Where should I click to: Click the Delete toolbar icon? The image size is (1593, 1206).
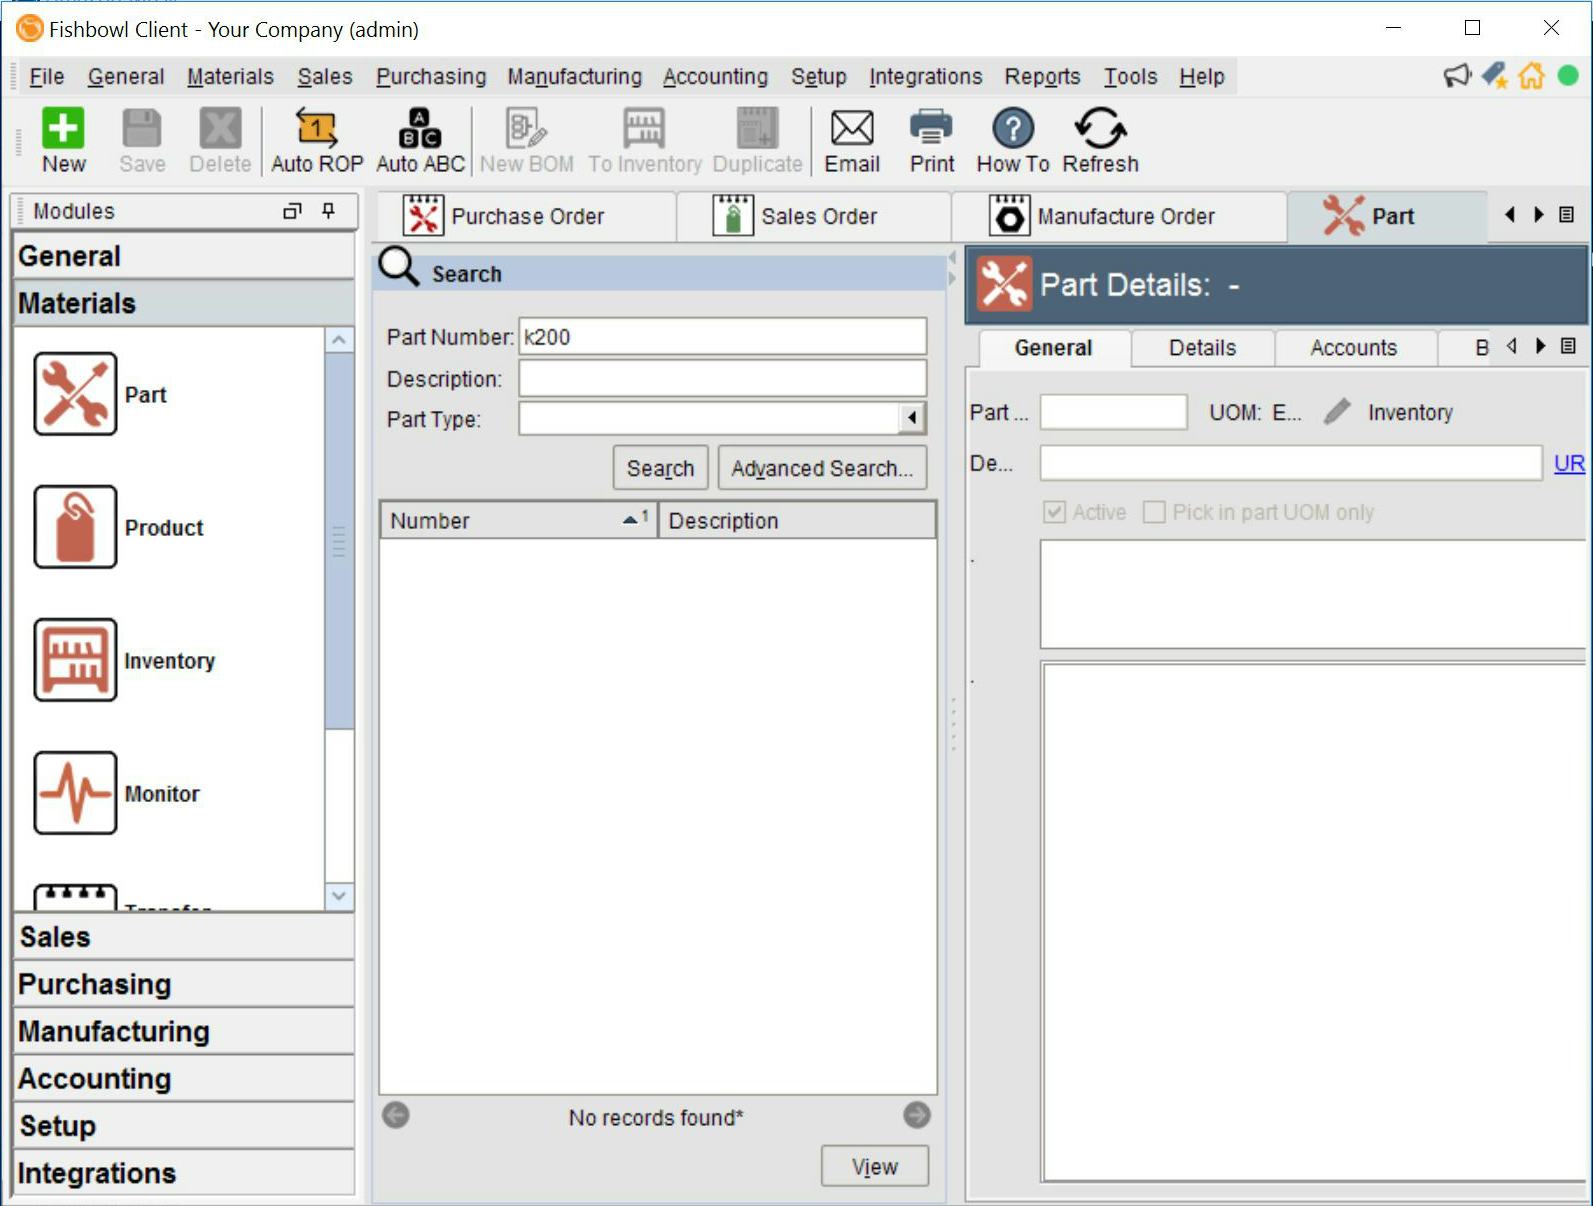tap(220, 140)
